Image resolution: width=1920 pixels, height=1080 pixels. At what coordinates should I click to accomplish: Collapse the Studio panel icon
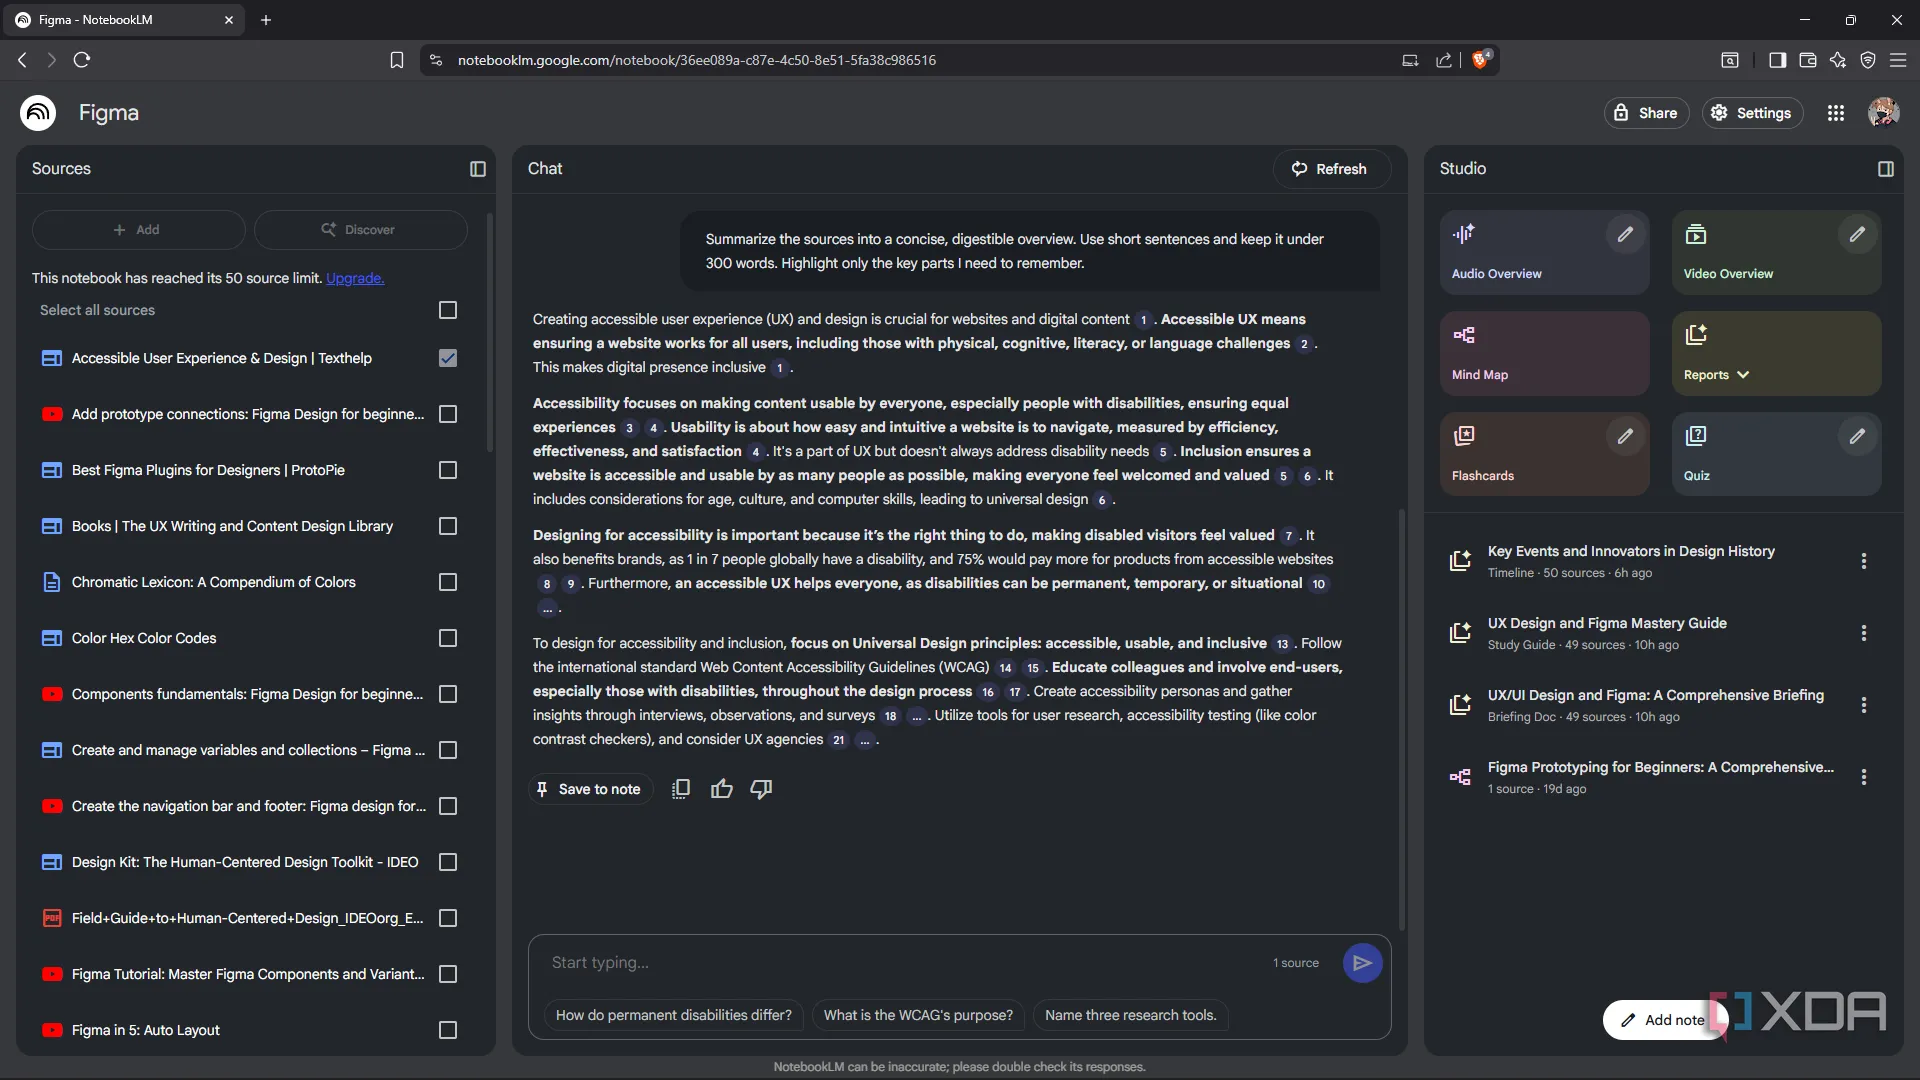(1885, 169)
